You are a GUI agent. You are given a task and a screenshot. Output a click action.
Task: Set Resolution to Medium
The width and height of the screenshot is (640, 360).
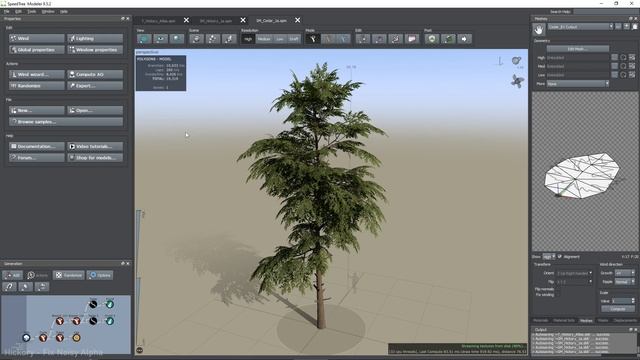coord(264,39)
